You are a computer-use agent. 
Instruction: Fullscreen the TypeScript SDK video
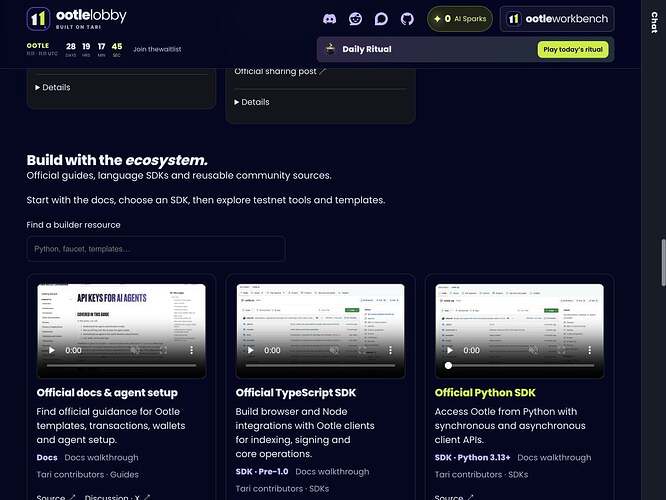point(362,350)
